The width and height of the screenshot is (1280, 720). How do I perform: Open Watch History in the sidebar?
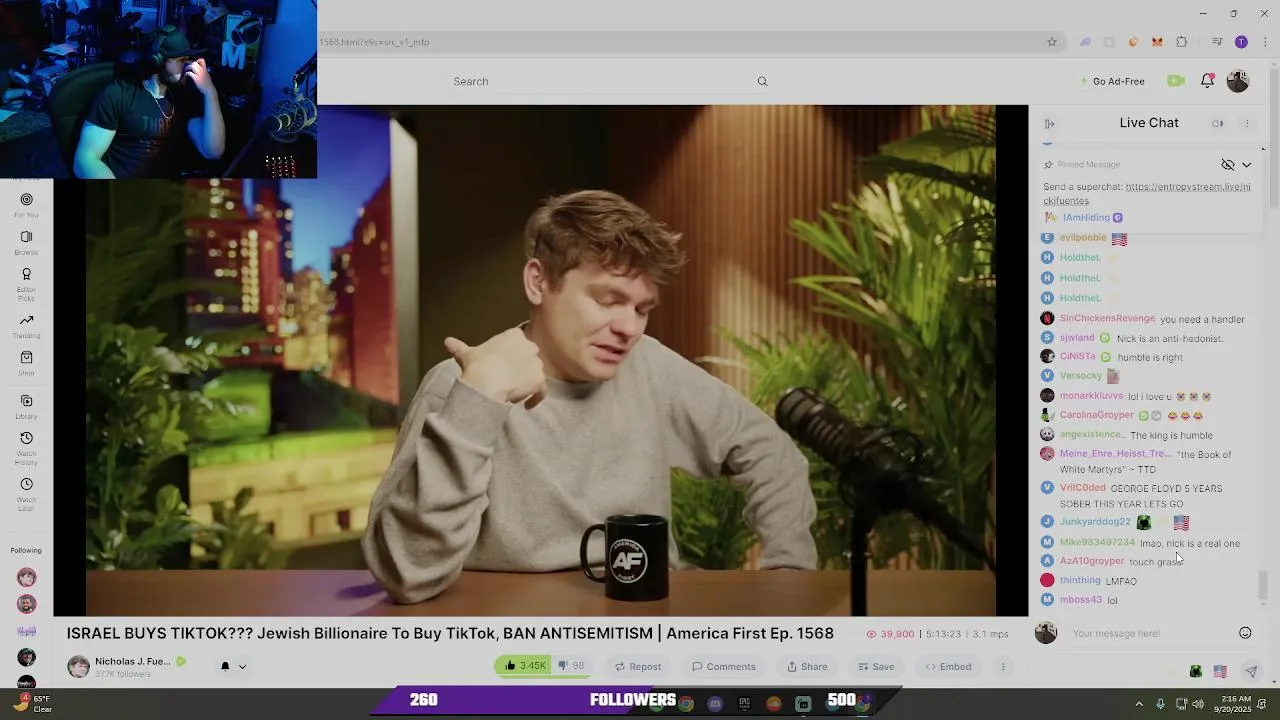(26, 448)
